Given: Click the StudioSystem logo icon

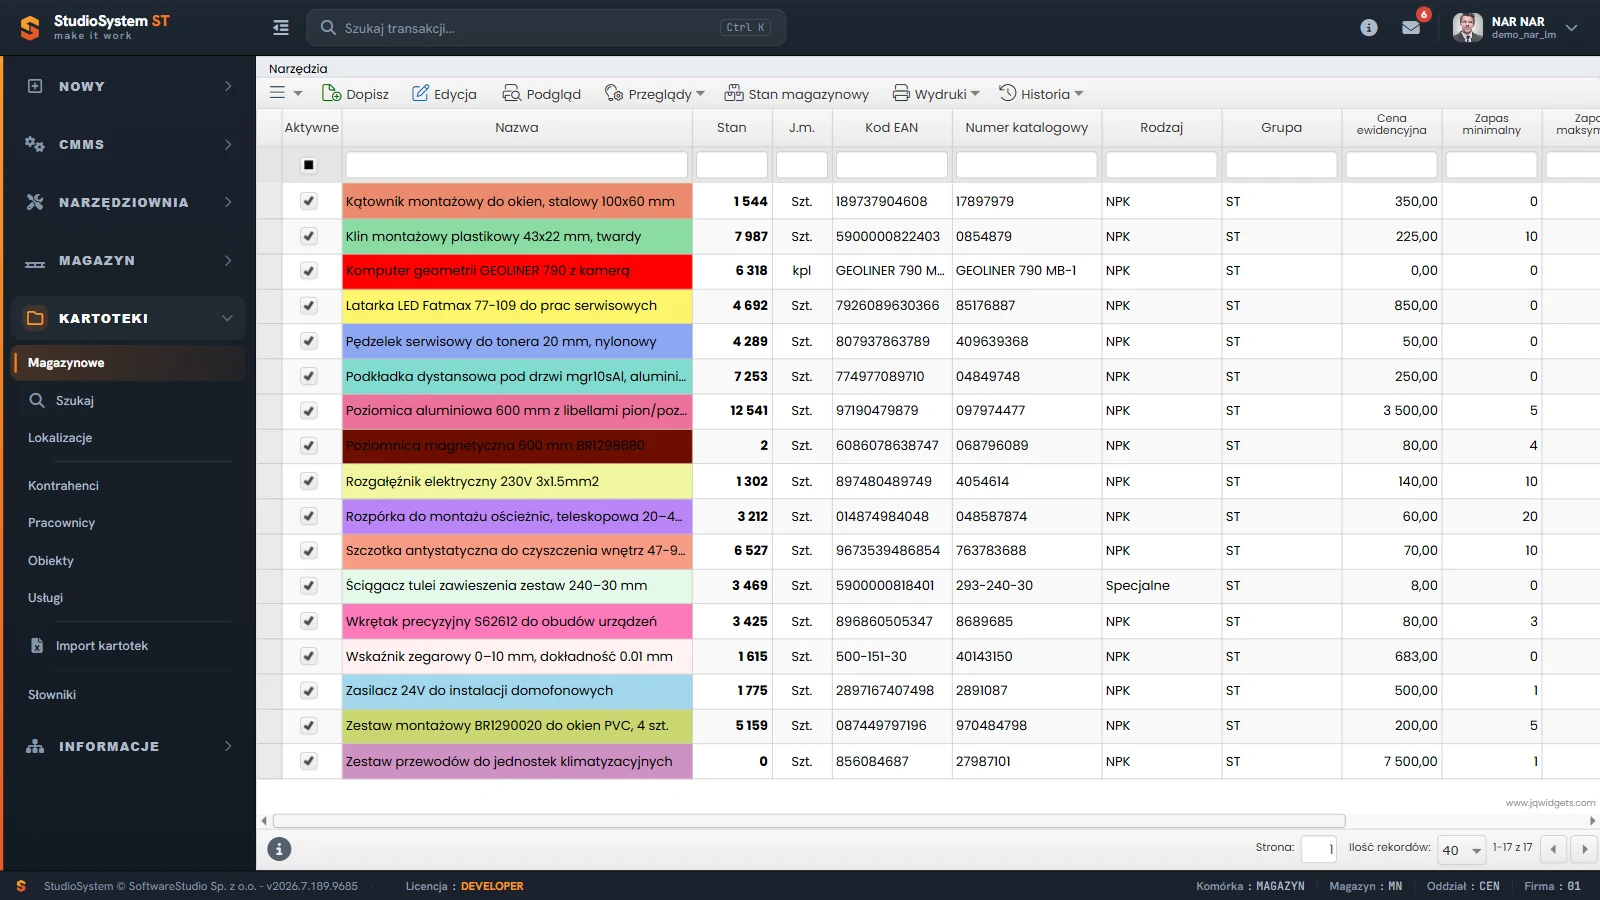Looking at the screenshot, I should (x=30, y=28).
